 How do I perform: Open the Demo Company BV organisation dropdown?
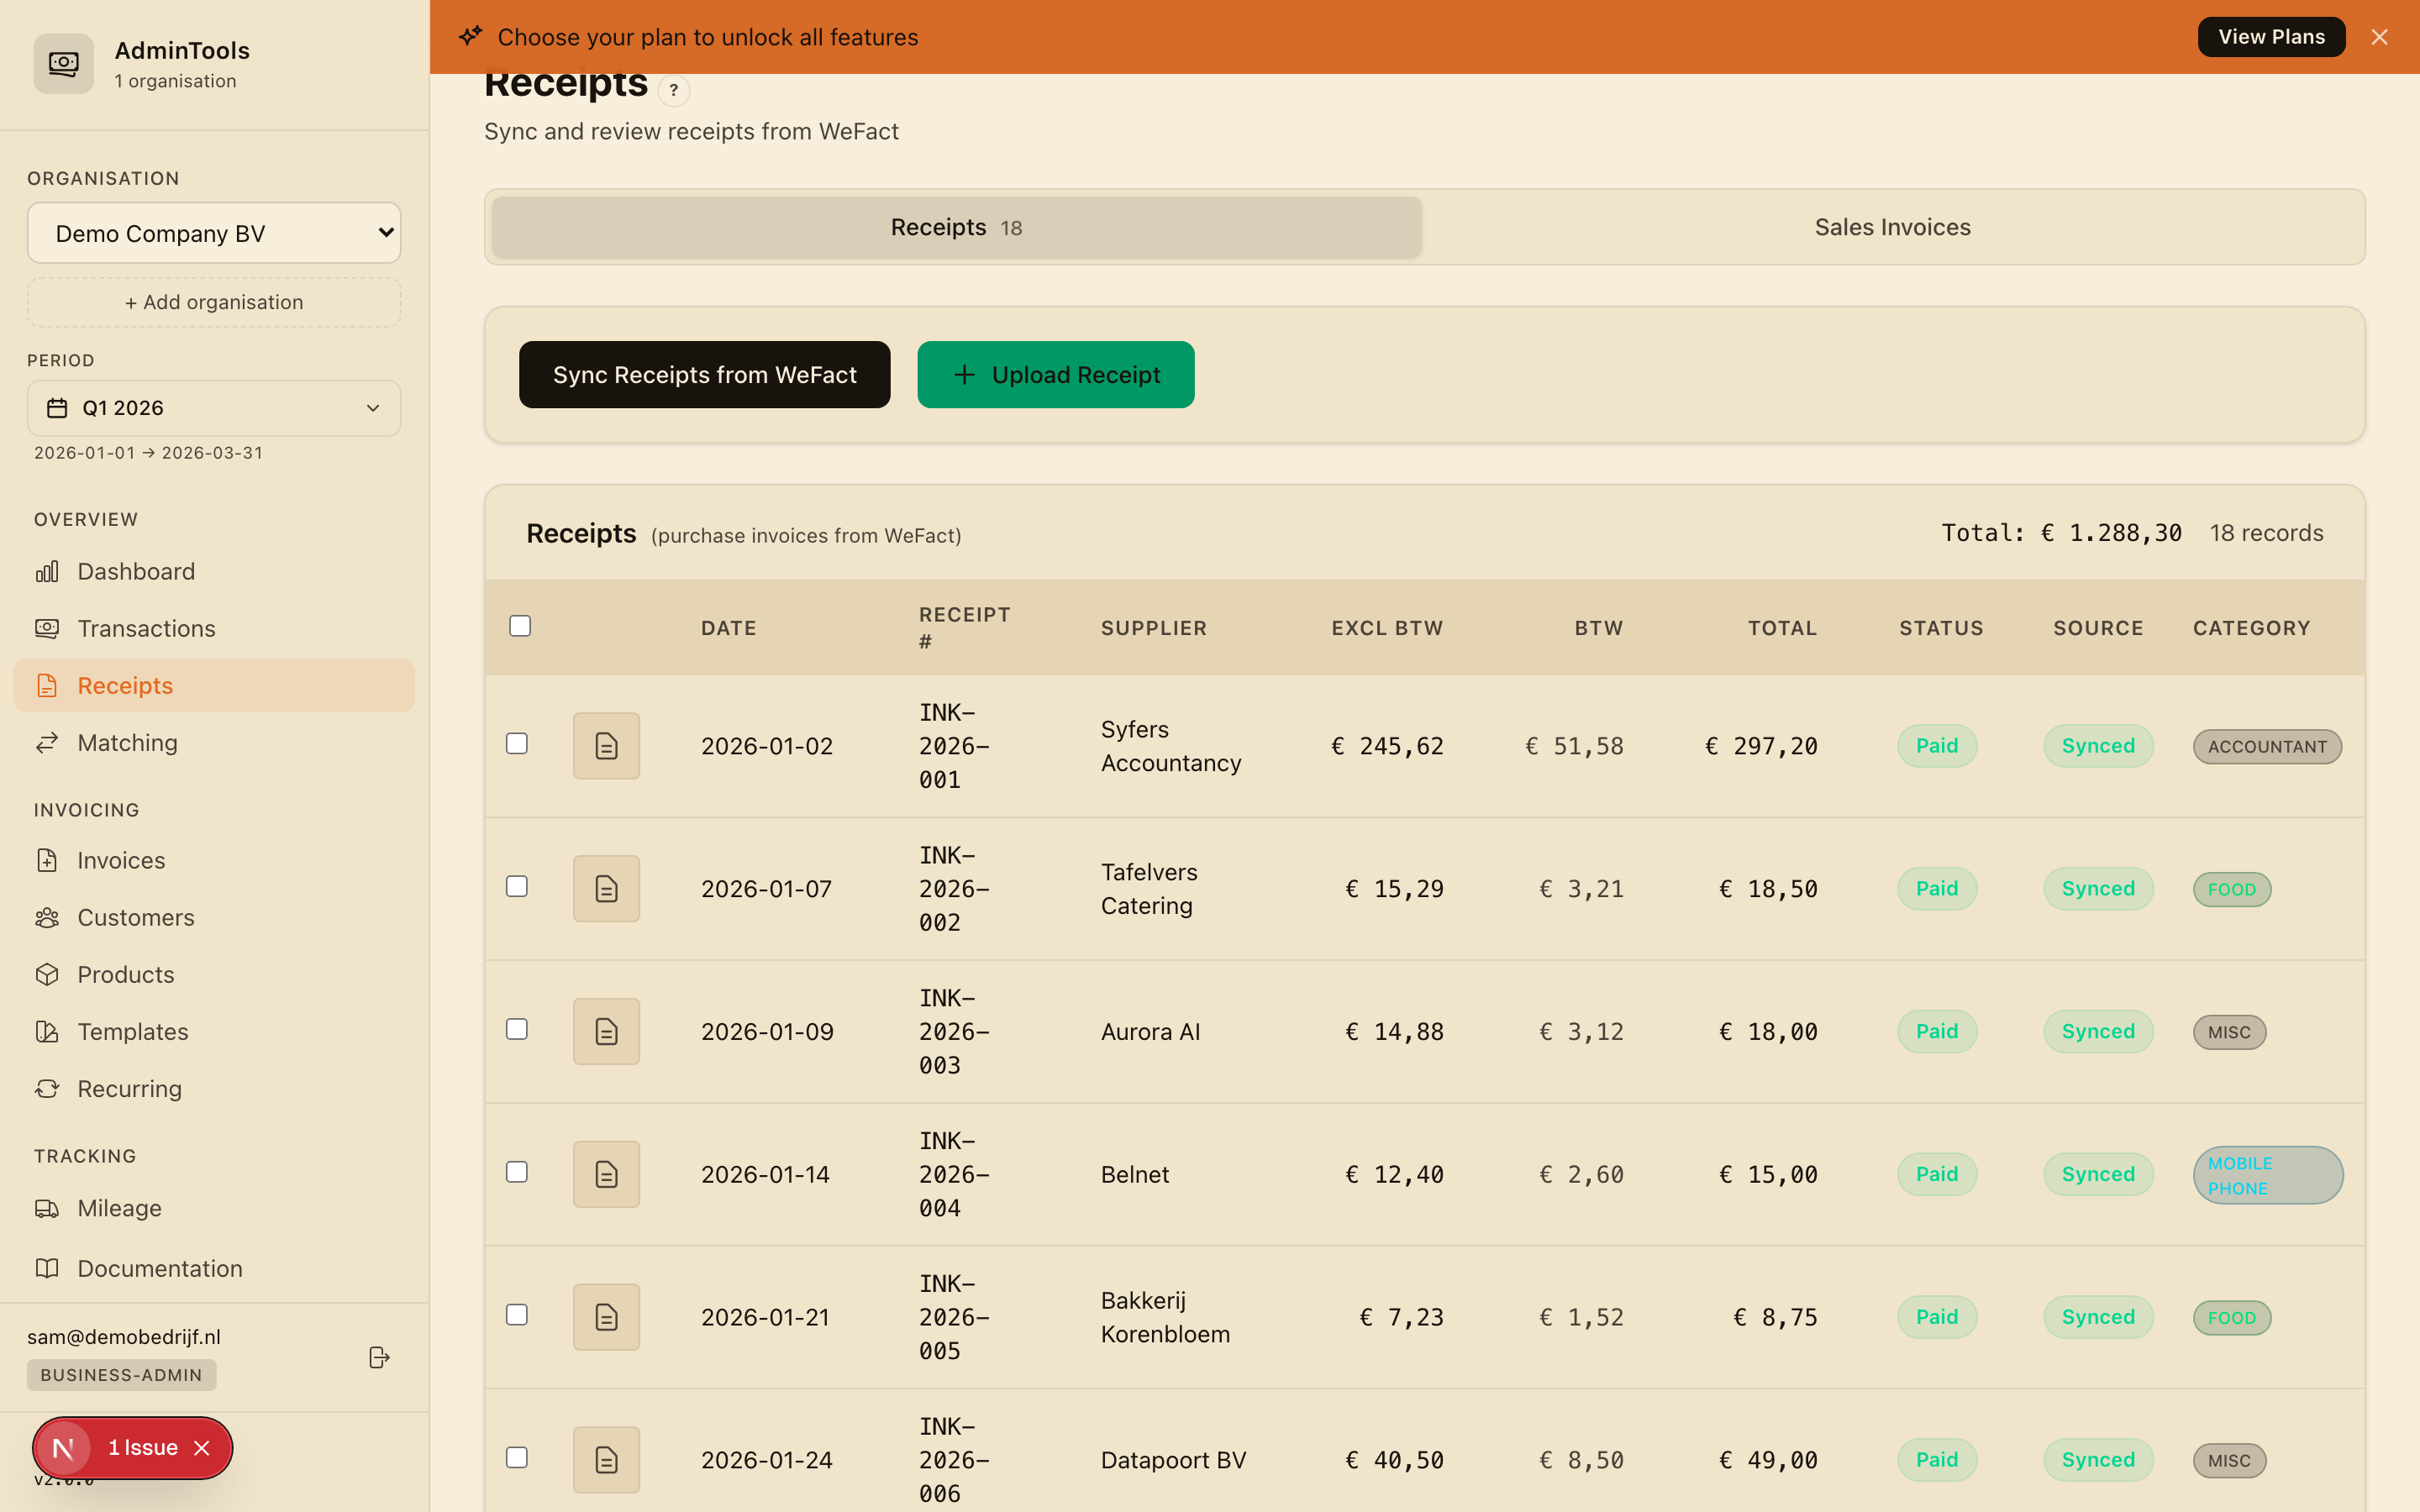pyautogui.click(x=214, y=233)
